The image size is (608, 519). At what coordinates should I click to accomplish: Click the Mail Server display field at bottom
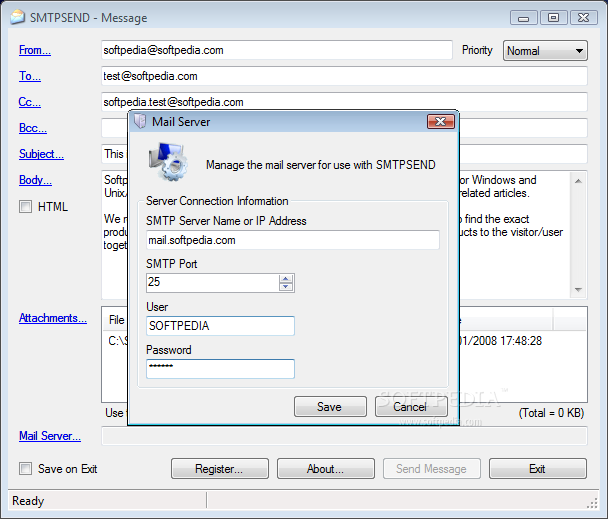tap(344, 436)
